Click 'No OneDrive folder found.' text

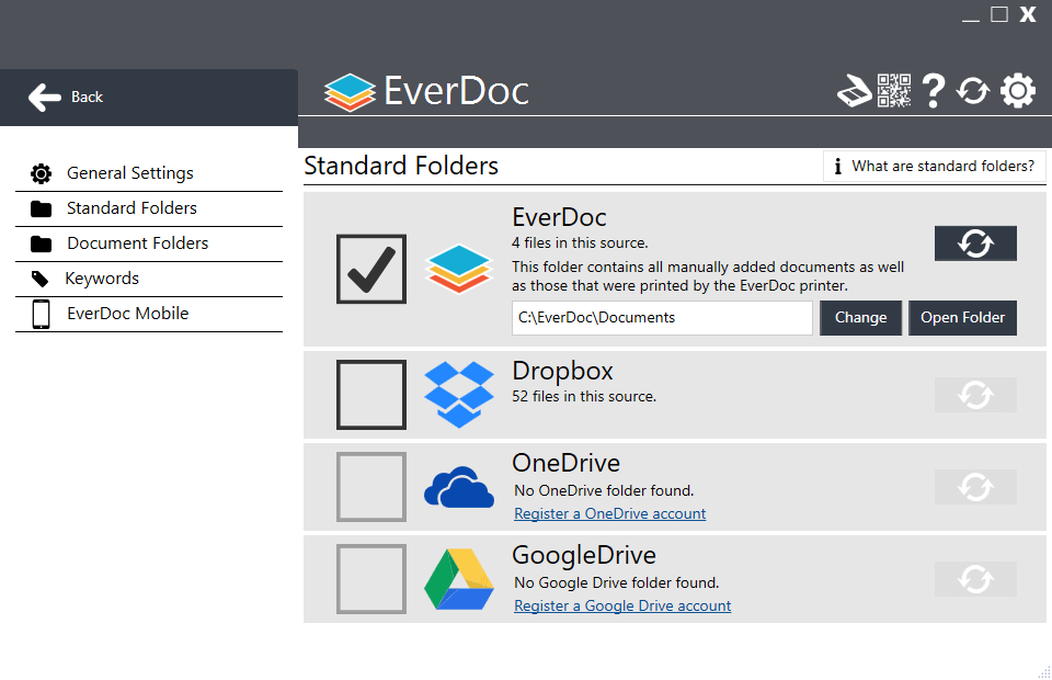click(x=604, y=491)
